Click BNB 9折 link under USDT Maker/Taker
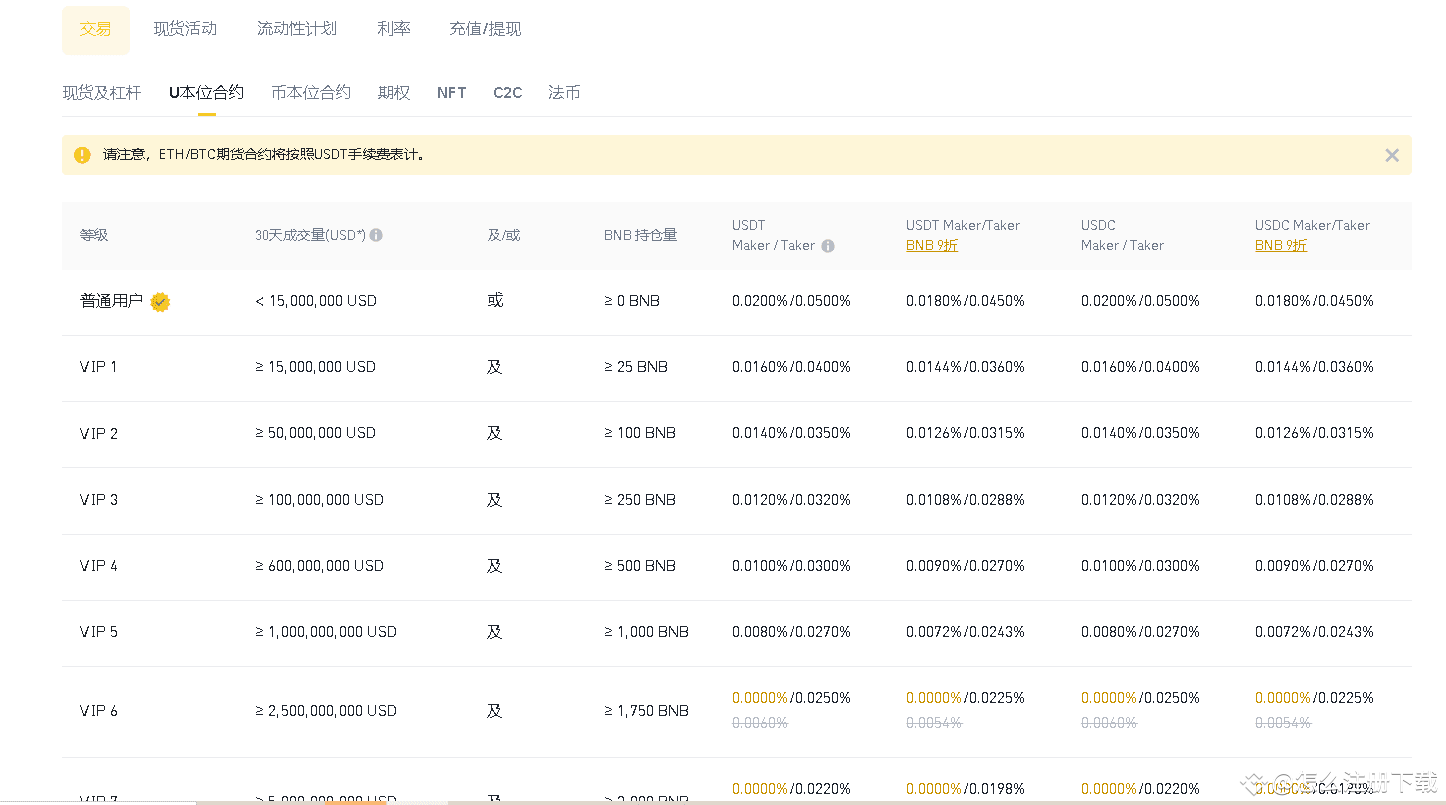The image size is (1446, 805). (932, 246)
